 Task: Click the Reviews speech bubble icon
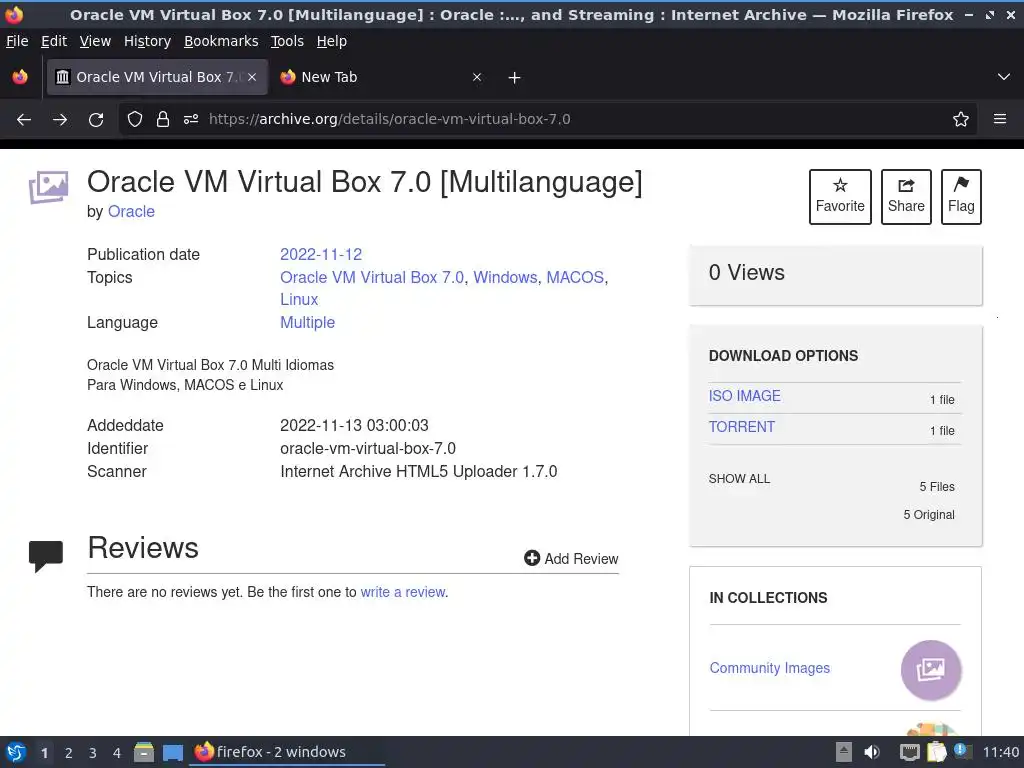coord(46,555)
